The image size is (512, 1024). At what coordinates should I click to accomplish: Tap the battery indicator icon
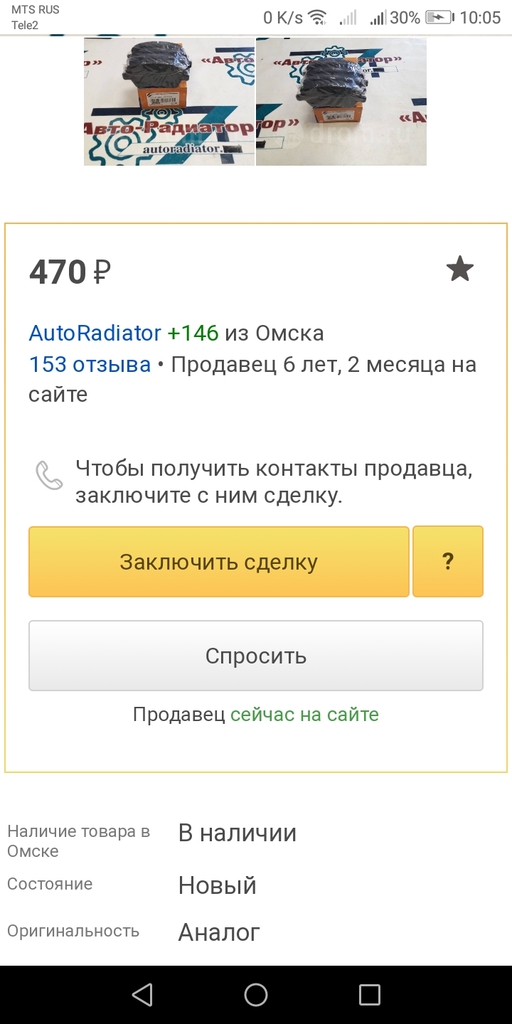point(439,18)
